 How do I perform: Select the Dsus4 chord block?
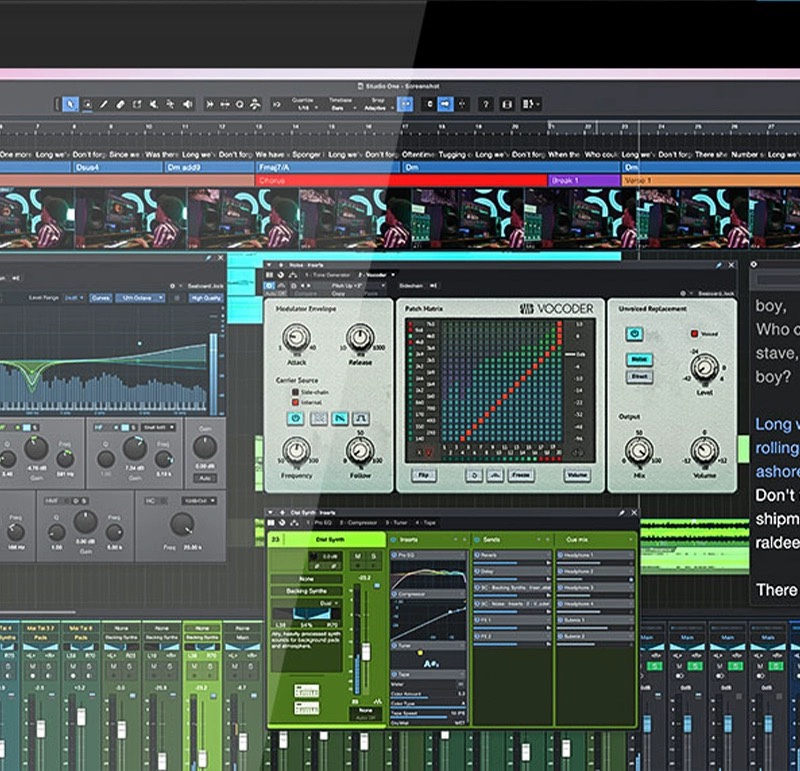(x=118, y=167)
